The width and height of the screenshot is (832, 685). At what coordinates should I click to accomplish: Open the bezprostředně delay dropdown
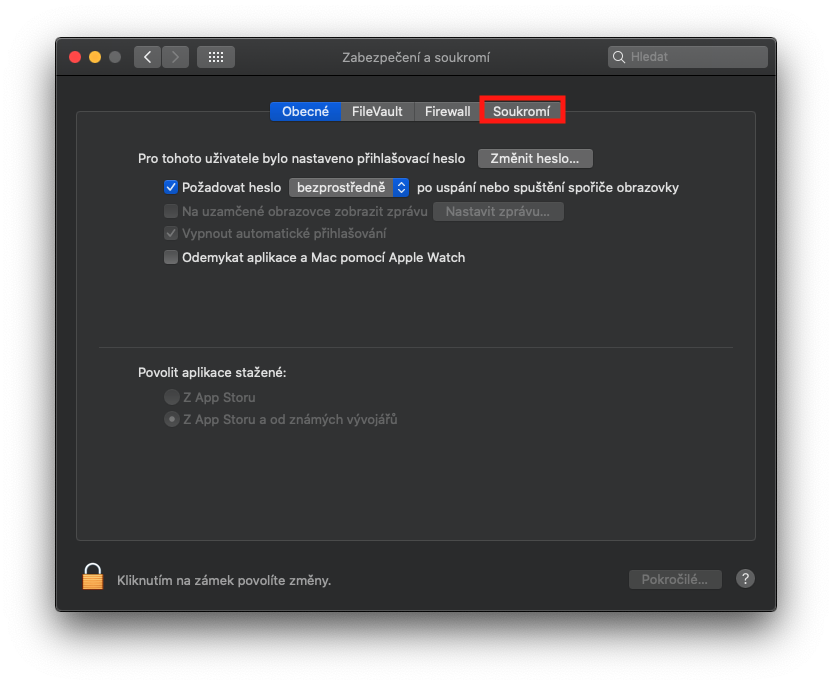pyautogui.click(x=349, y=187)
